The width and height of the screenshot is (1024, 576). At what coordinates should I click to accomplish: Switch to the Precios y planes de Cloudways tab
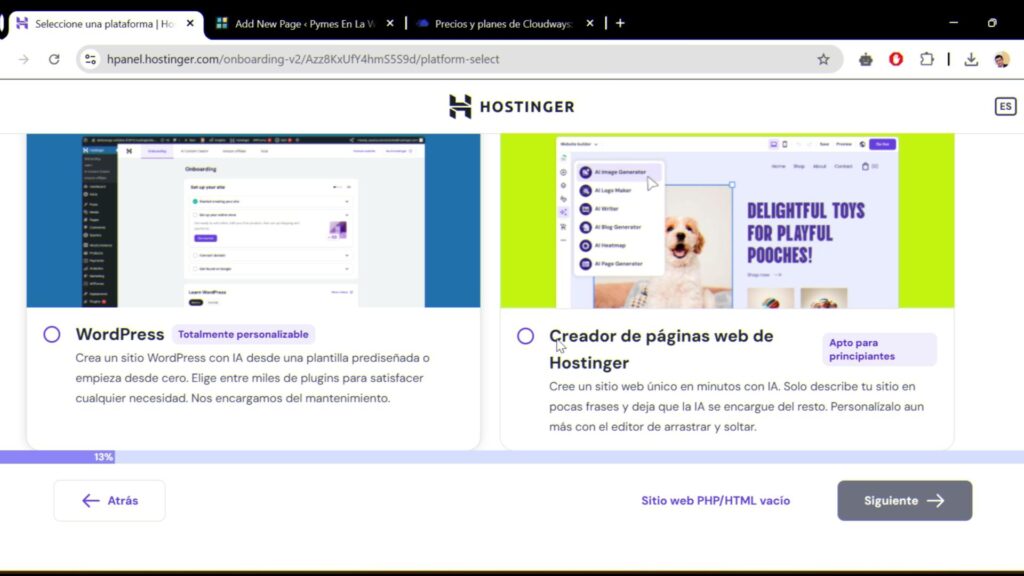pyautogui.click(x=503, y=24)
